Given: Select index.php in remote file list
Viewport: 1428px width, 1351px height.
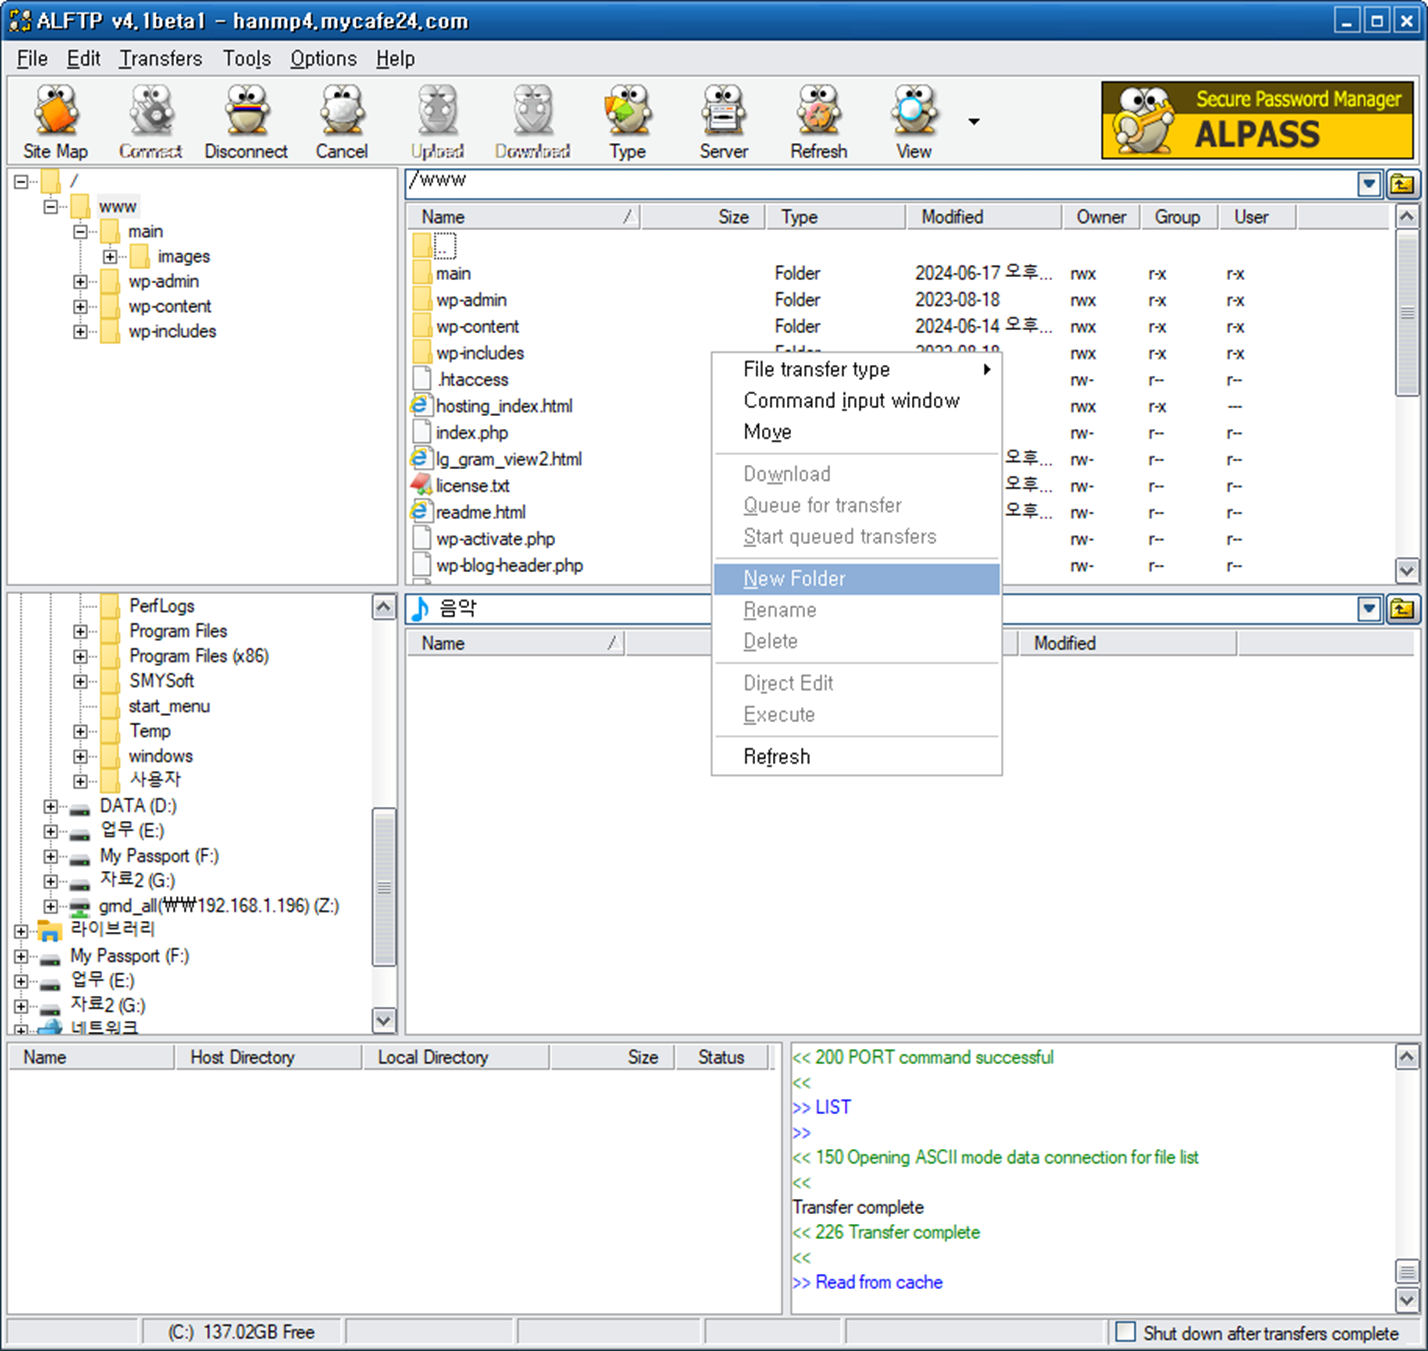Looking at the screenshot, I should 471,432.
